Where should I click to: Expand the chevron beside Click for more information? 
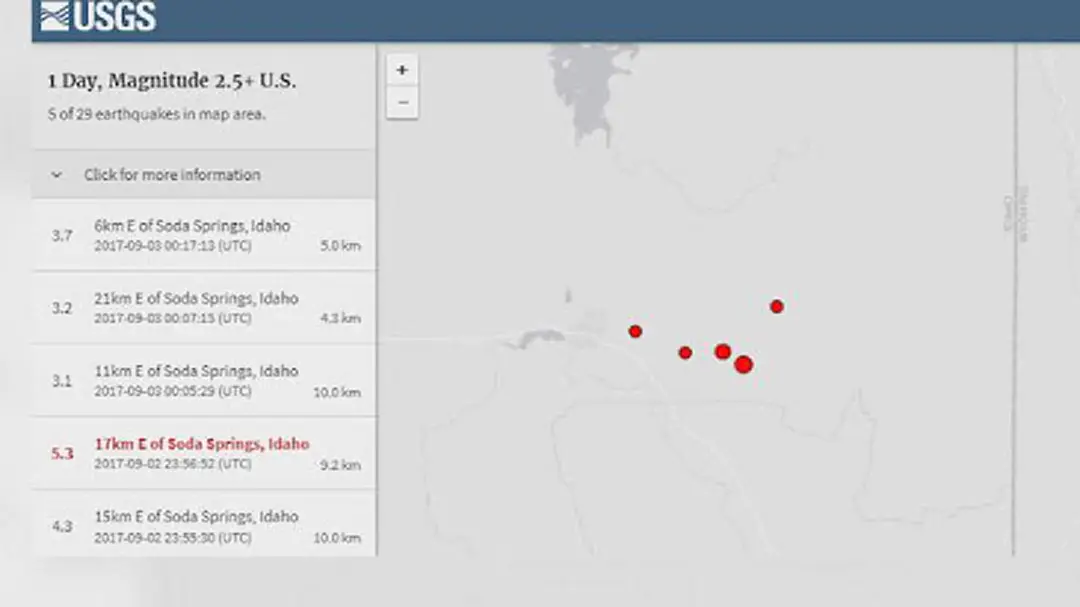click(56, 175)
